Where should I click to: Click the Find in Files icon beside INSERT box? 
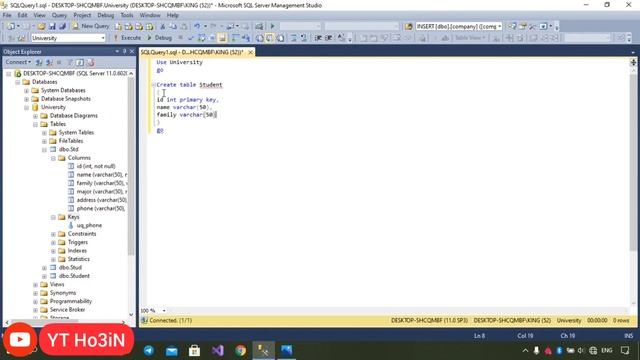click(408, 27)
